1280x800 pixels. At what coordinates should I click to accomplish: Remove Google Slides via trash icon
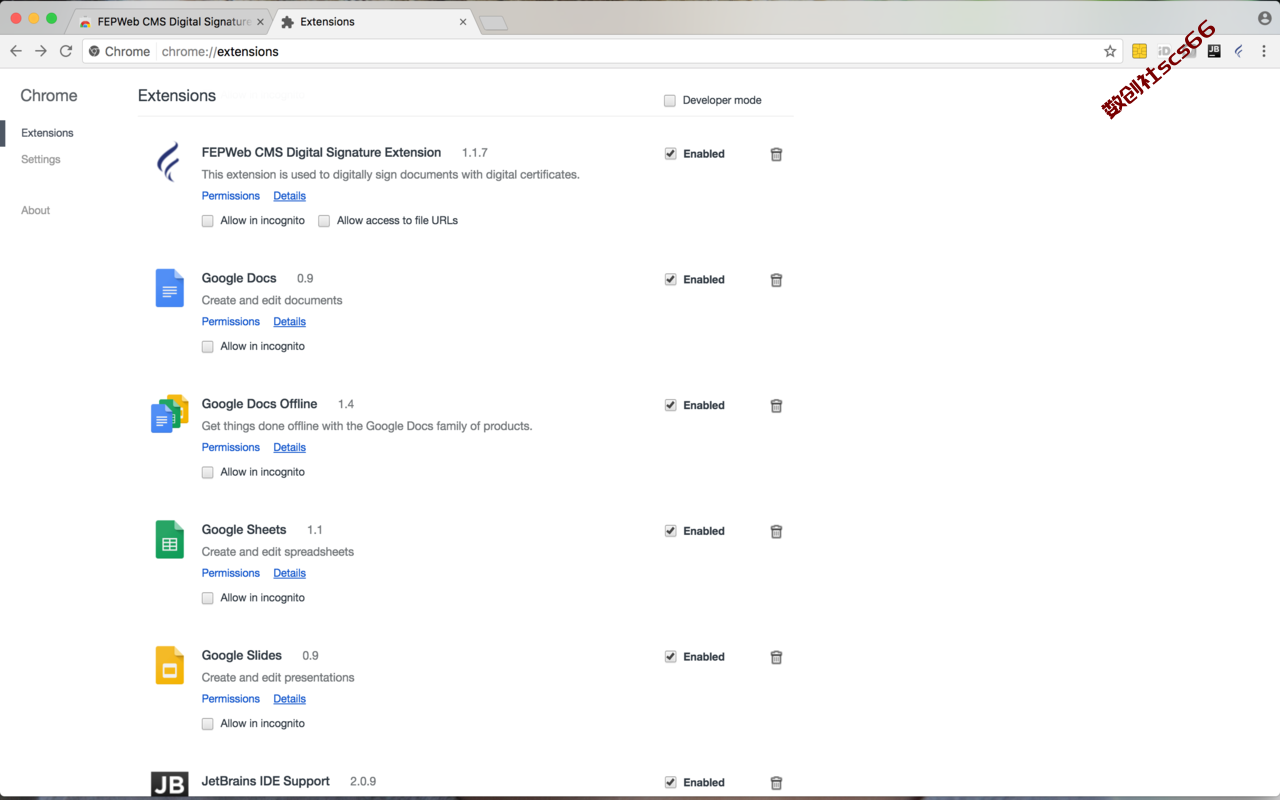[x=776, y=657]
